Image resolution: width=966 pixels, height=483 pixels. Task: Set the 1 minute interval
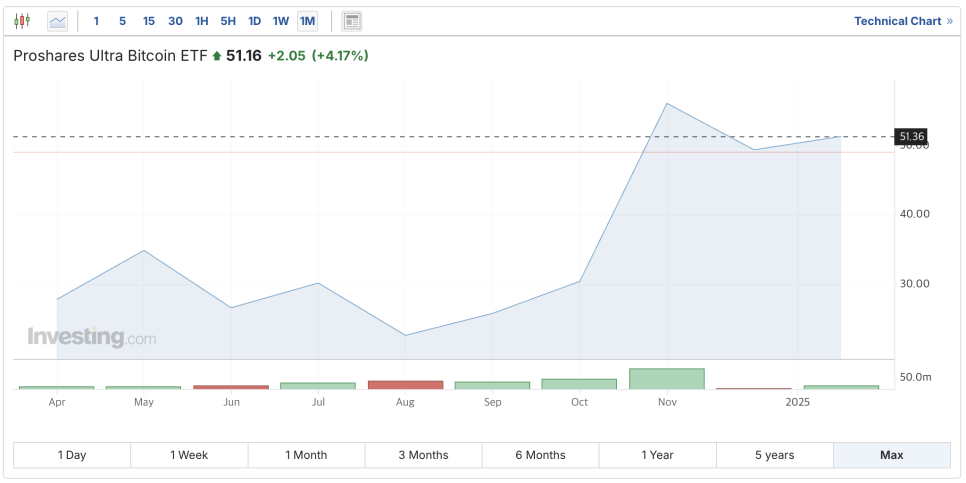point(96,21)
